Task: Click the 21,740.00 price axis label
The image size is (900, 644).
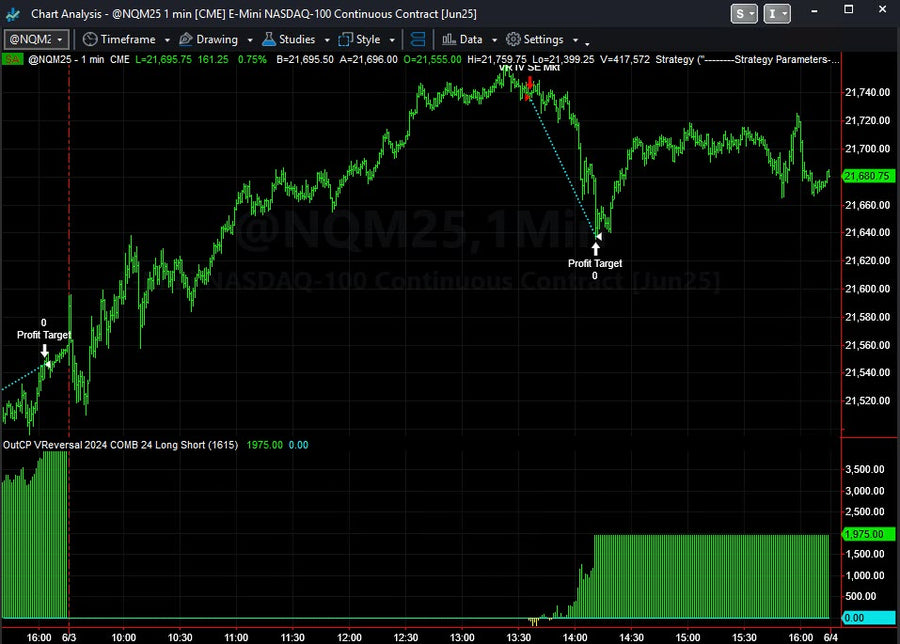Action: [867, 92]
